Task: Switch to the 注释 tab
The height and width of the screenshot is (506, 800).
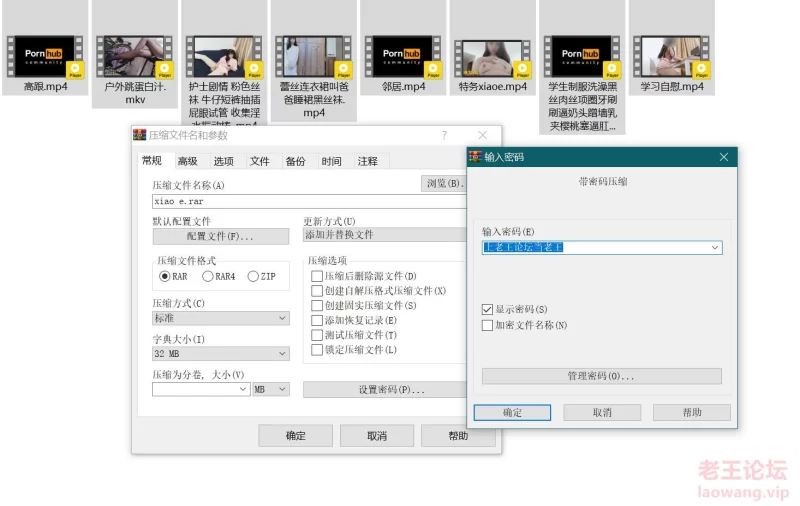Action: [367, 161]
